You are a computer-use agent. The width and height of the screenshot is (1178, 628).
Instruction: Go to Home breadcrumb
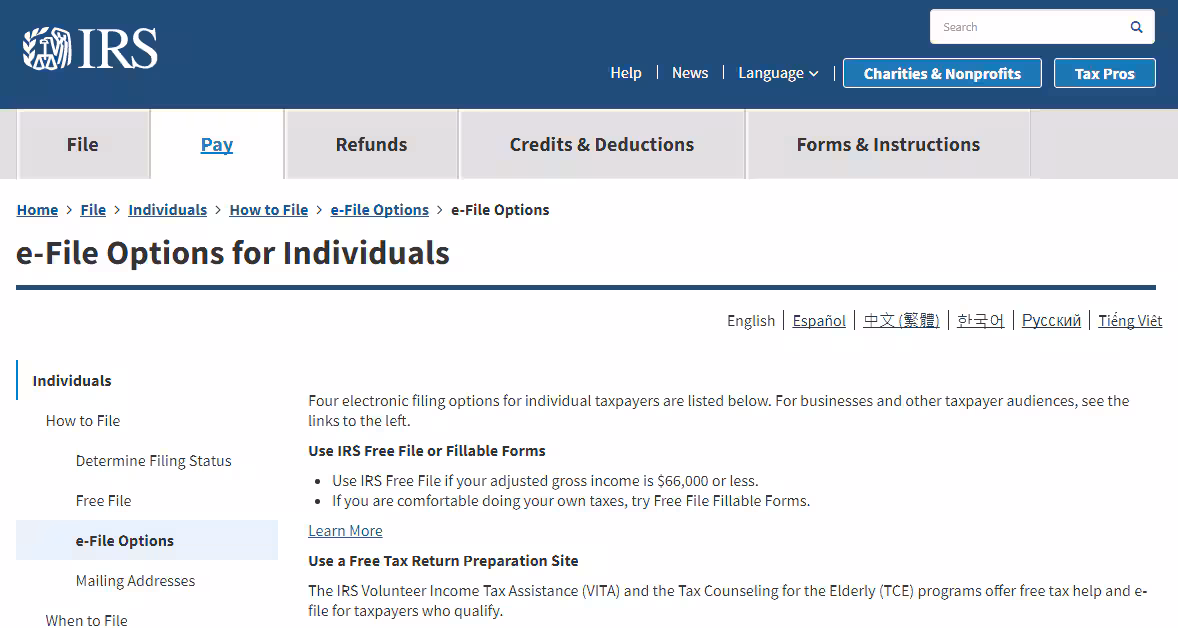tap(38, 210)
